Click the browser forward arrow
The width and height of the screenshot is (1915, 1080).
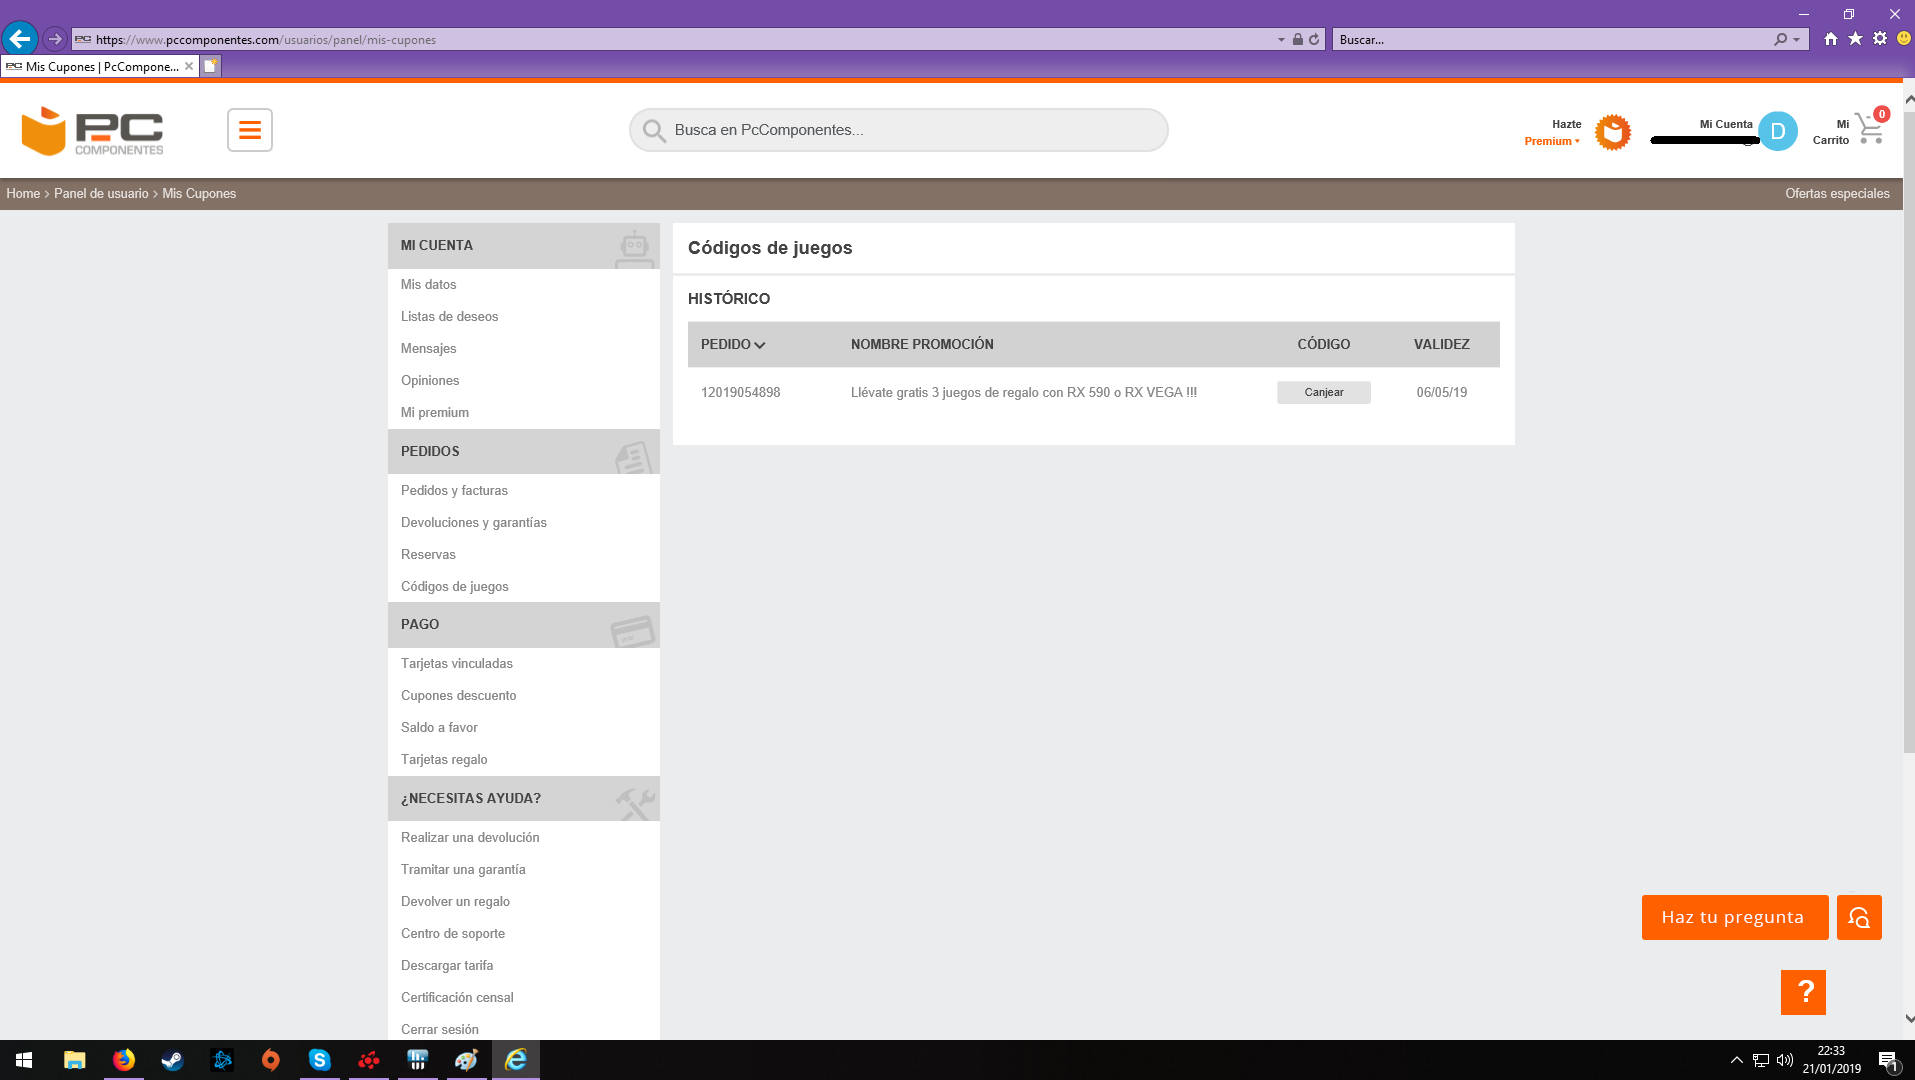[x=55, y=39]
